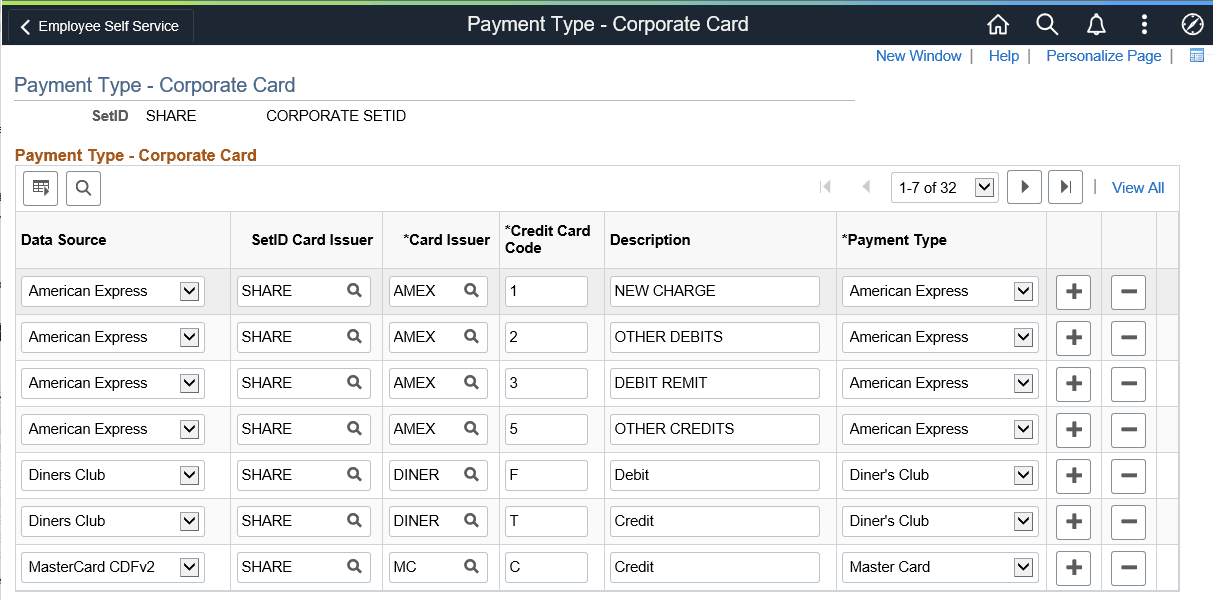Open the Card Issuer lookup for AMEX row 1
This screenshot has height=600, width=1213.
tap(470, 291)
